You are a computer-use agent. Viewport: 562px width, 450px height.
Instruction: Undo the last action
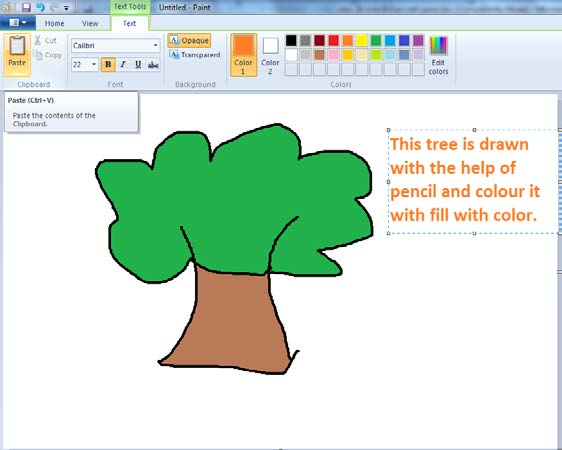click(x=41, y=7)
